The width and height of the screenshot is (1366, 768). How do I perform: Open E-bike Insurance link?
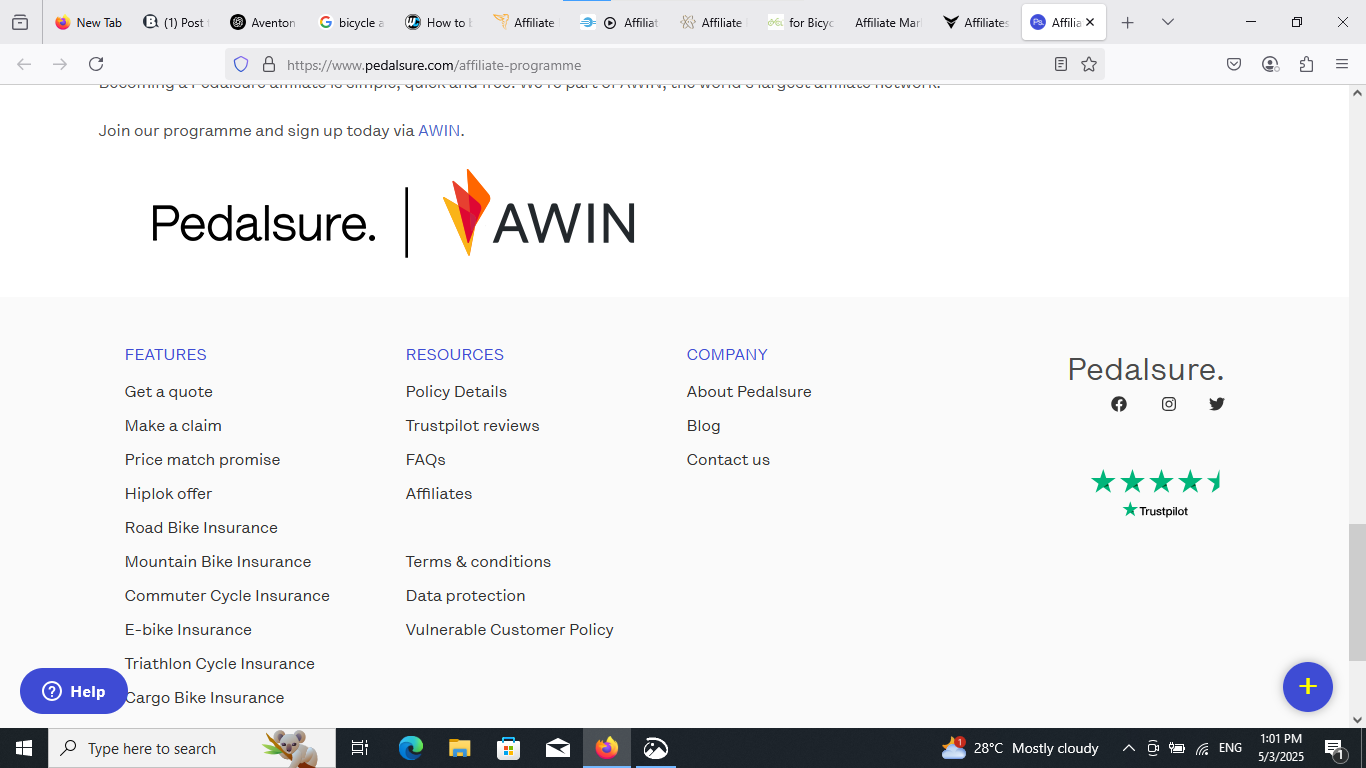tap(188, 630)
